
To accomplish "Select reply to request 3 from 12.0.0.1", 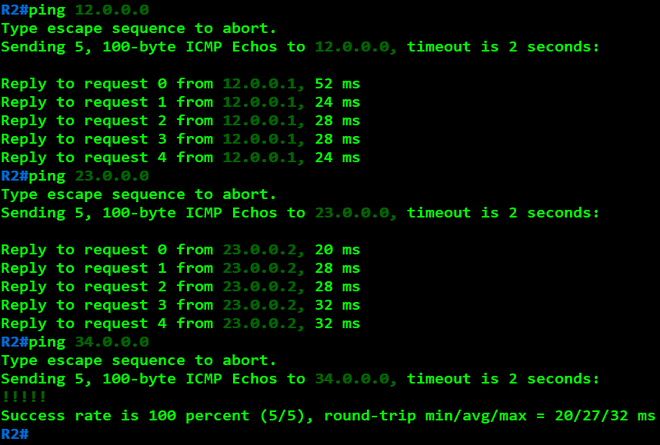I will [x=180, y=139].
